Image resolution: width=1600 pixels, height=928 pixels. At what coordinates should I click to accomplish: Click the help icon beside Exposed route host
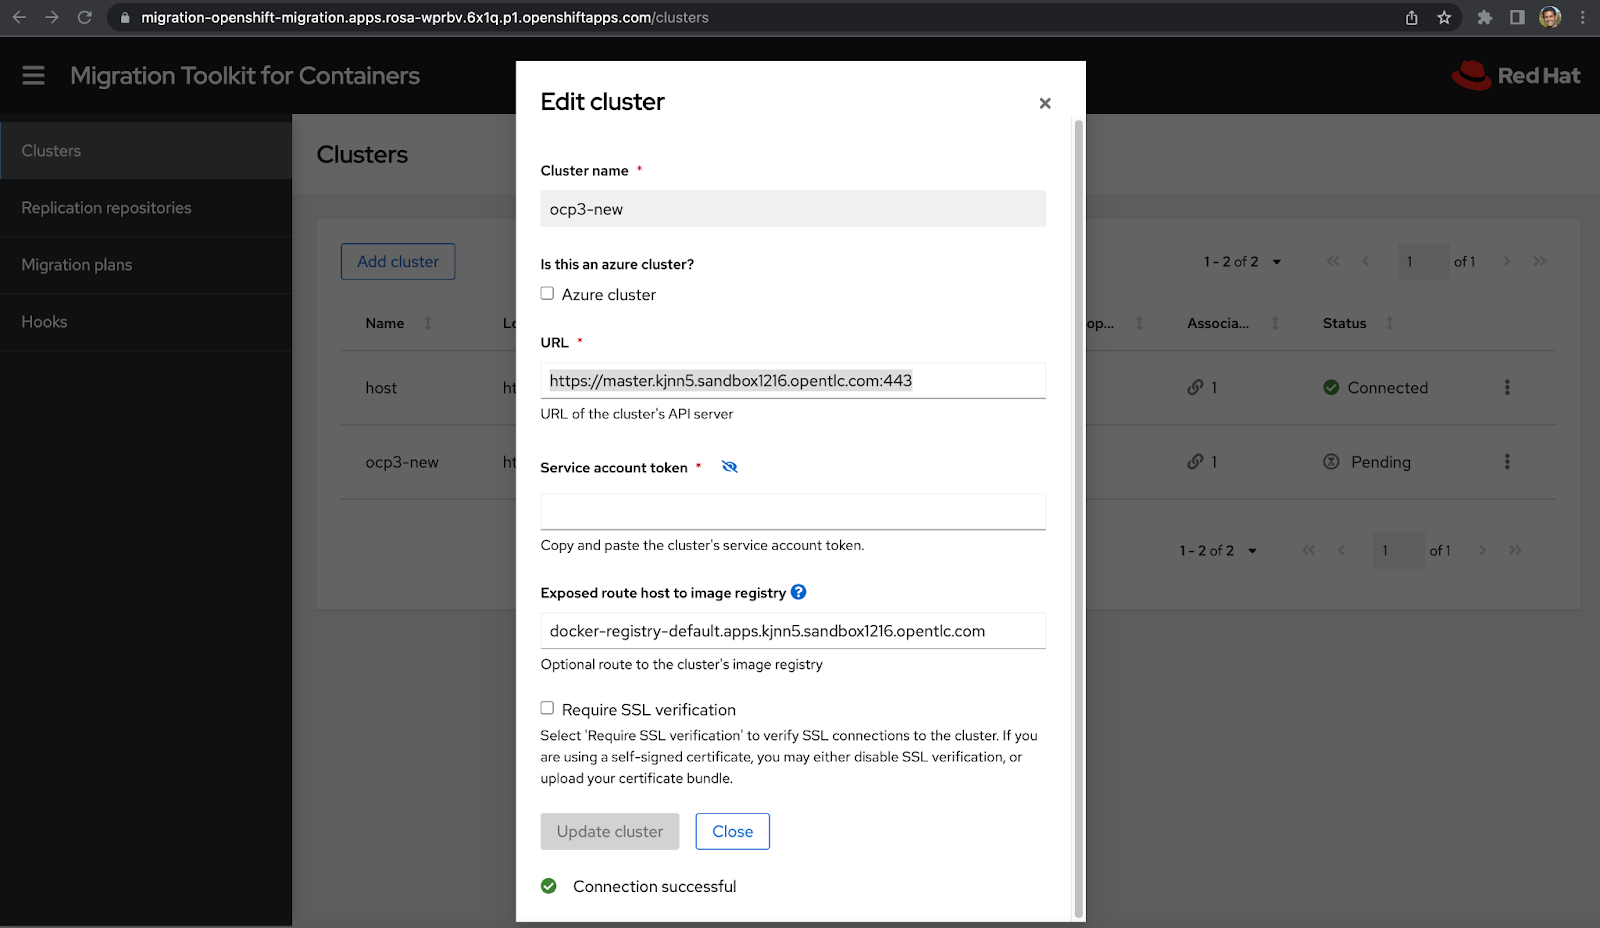click(798, 592)
